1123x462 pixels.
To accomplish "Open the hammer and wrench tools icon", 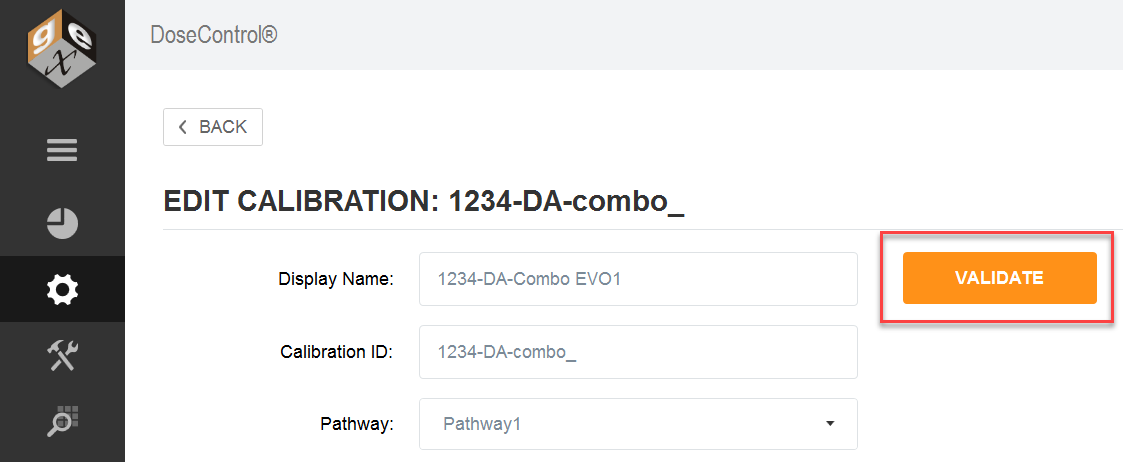I will click(62, 355).
